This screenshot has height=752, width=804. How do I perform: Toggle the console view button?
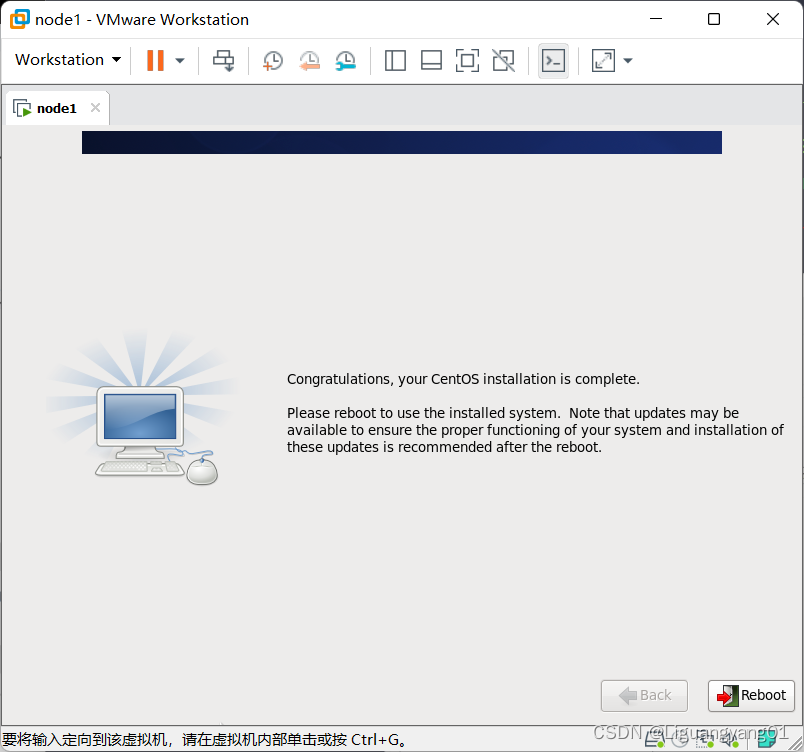click(x=553, y=60)
